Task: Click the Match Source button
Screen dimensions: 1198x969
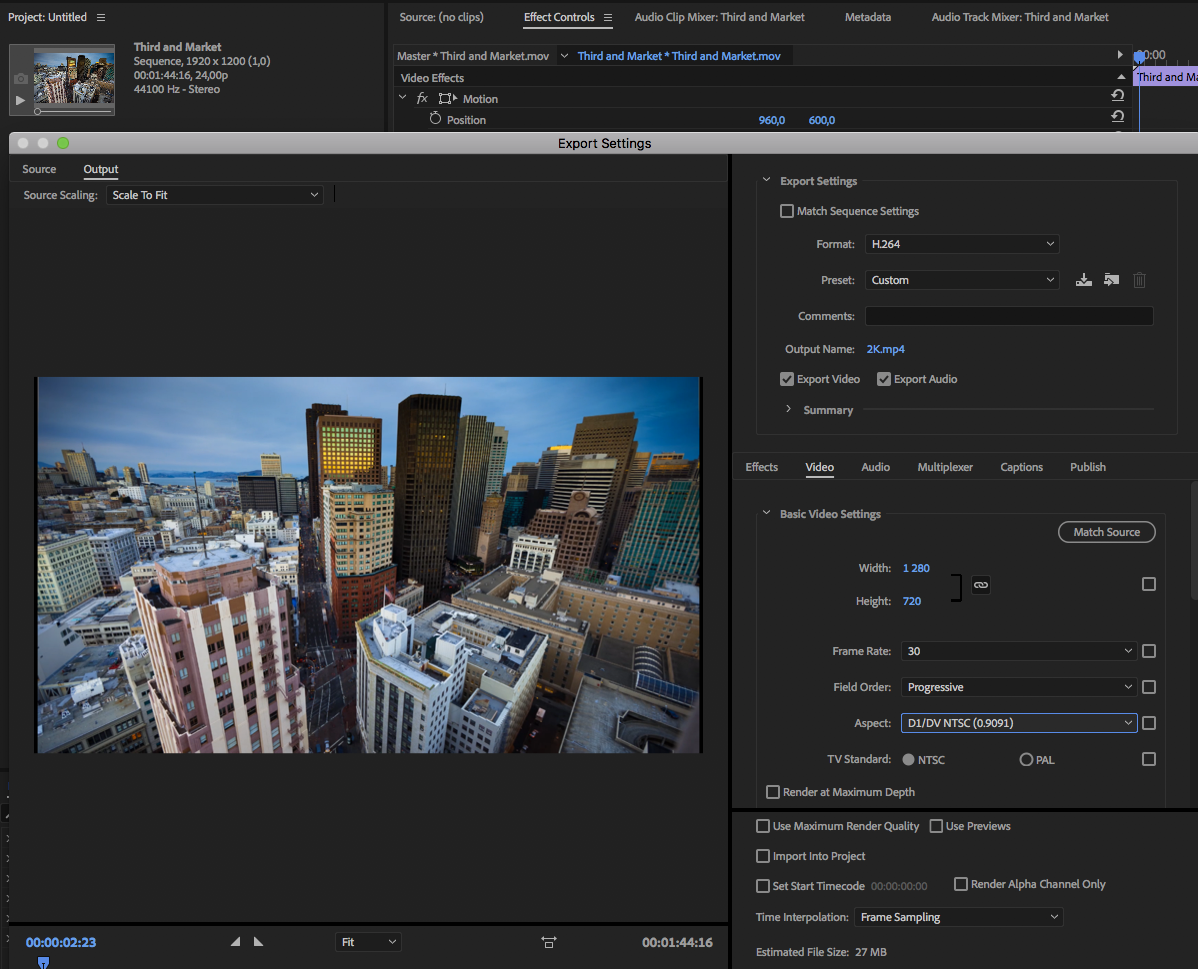Action: tap(1106, 532)
